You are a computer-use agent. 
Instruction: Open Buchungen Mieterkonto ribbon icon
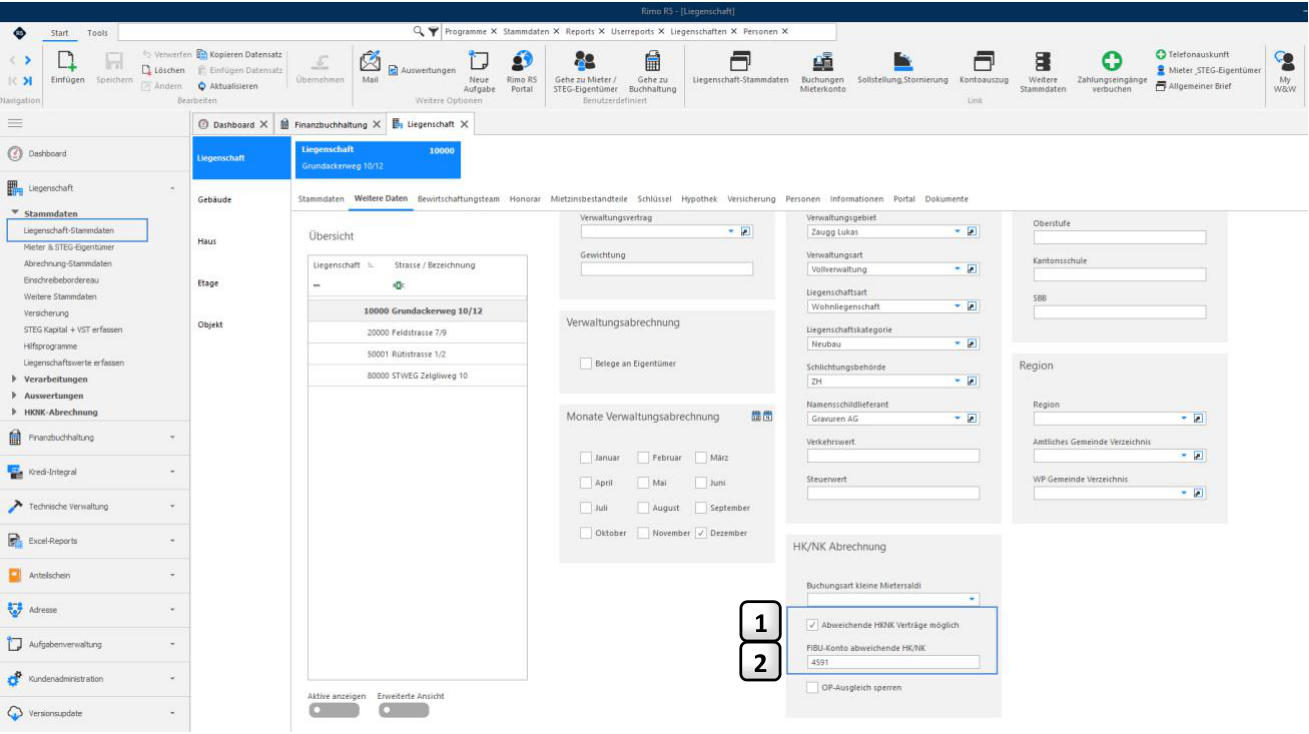point(823,61)
